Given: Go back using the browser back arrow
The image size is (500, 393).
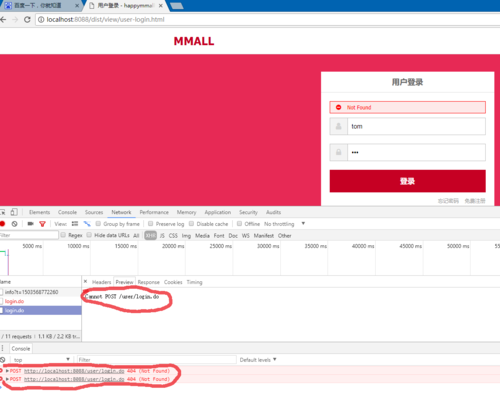Looking at the screenshot, I should pos(3,20).
